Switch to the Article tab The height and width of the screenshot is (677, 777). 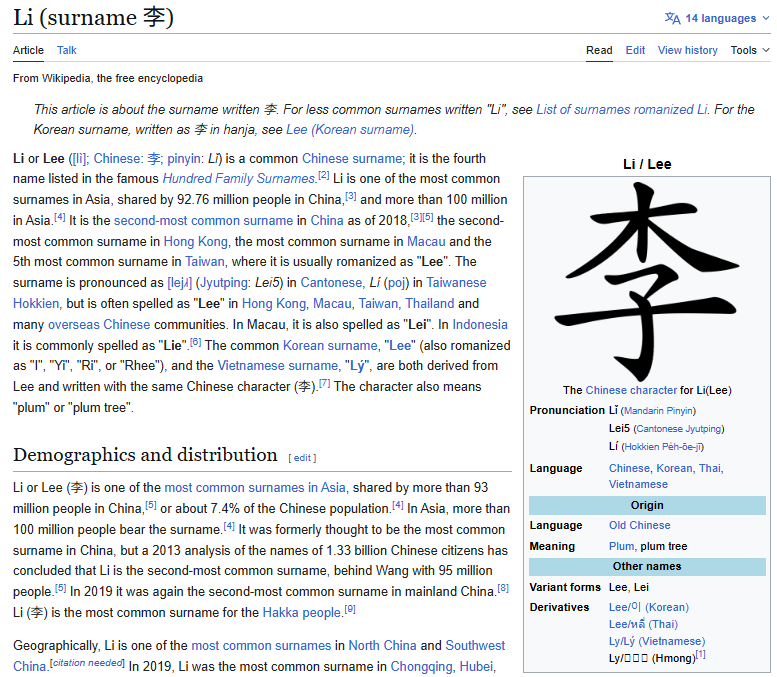click(x=28, y=50)
